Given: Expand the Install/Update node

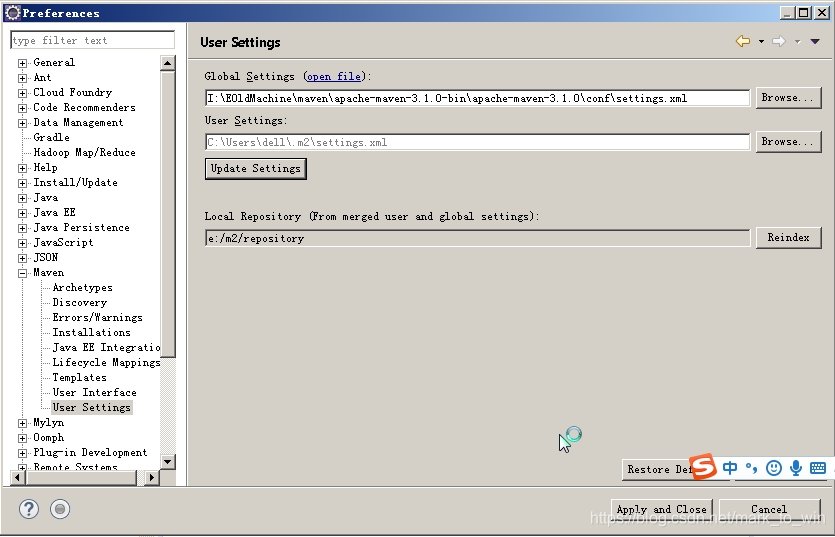Looking at the screenshot, I should coord(22,183).
